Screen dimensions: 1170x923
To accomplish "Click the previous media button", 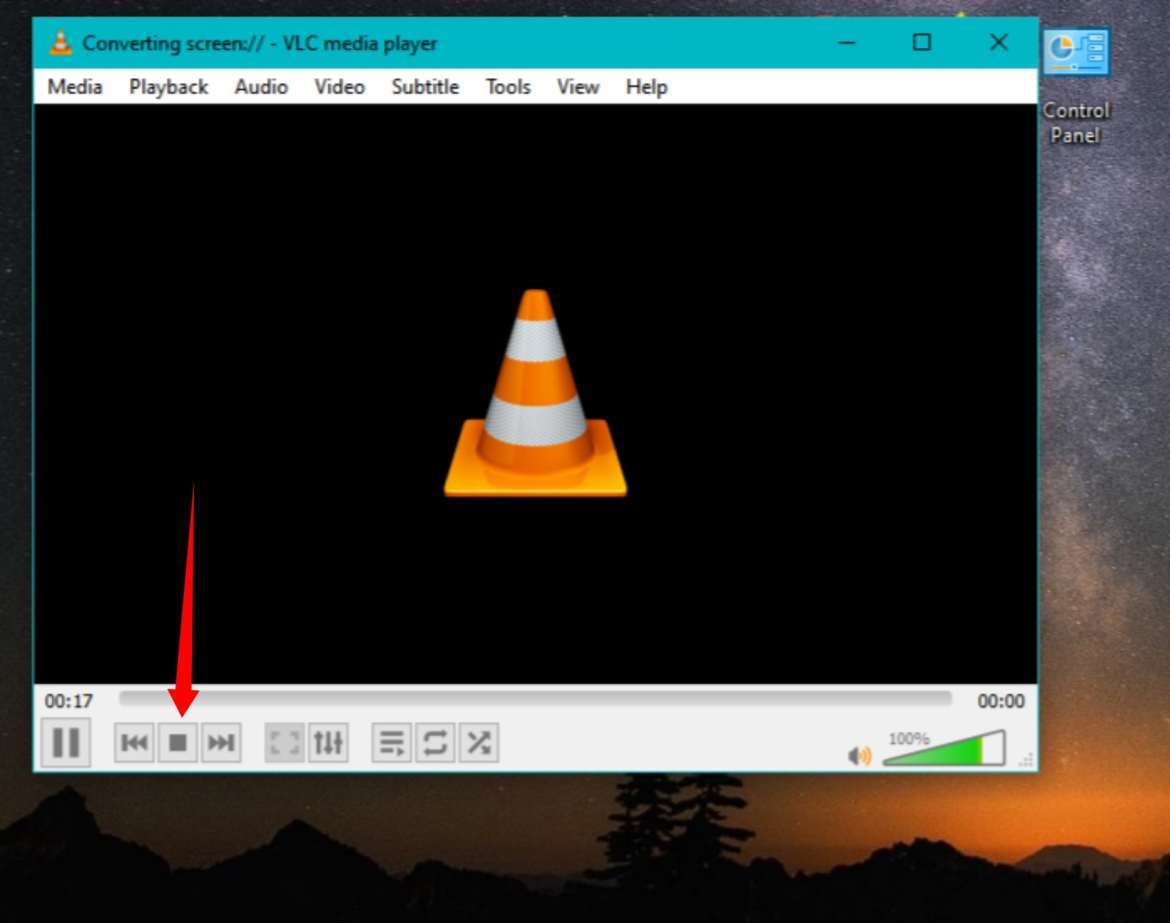I will (x=134, y=742).
